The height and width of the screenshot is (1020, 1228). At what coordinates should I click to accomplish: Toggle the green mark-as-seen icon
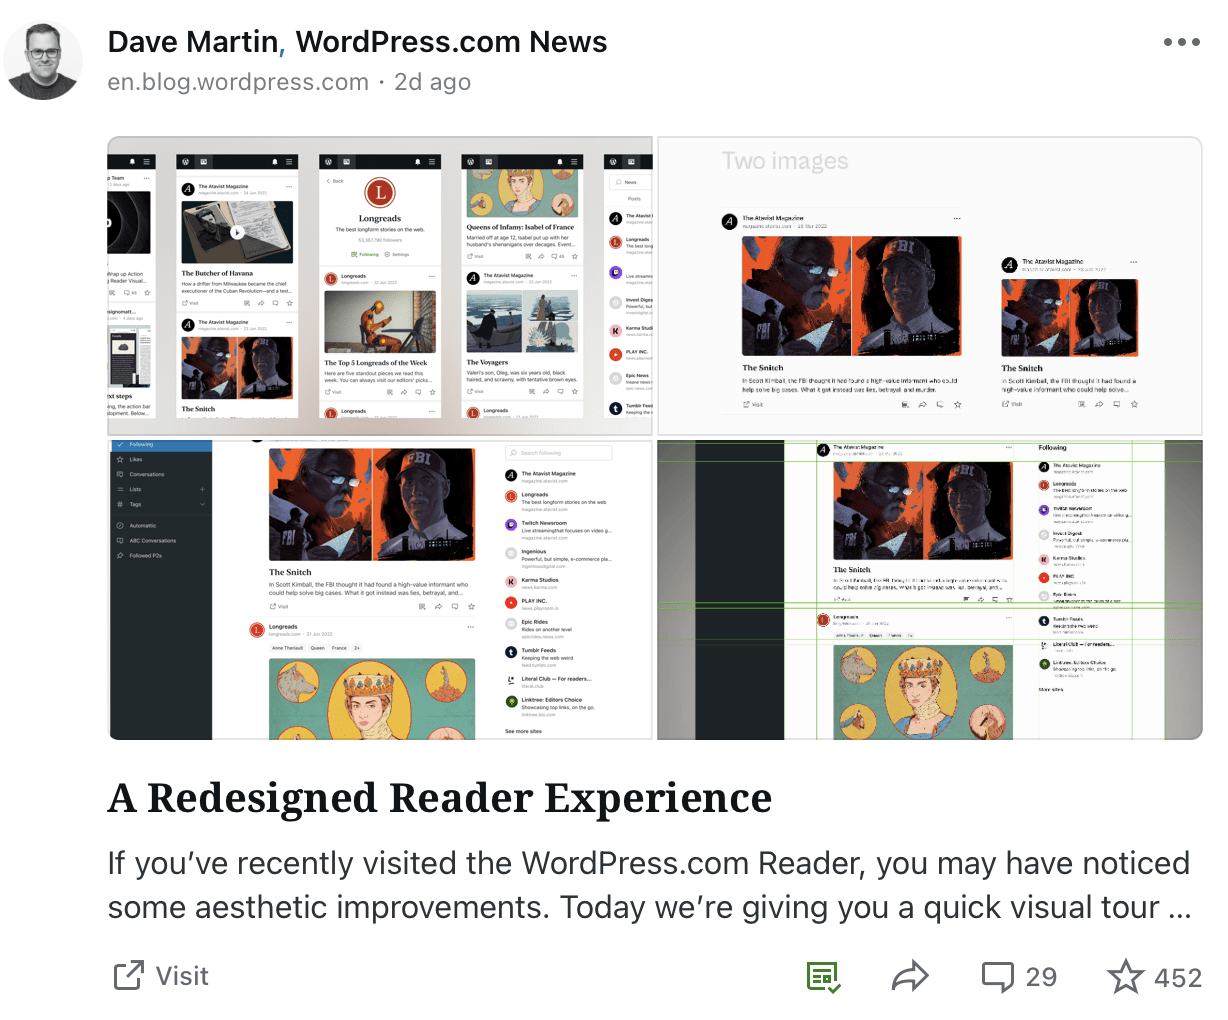(x=823, y=976)
